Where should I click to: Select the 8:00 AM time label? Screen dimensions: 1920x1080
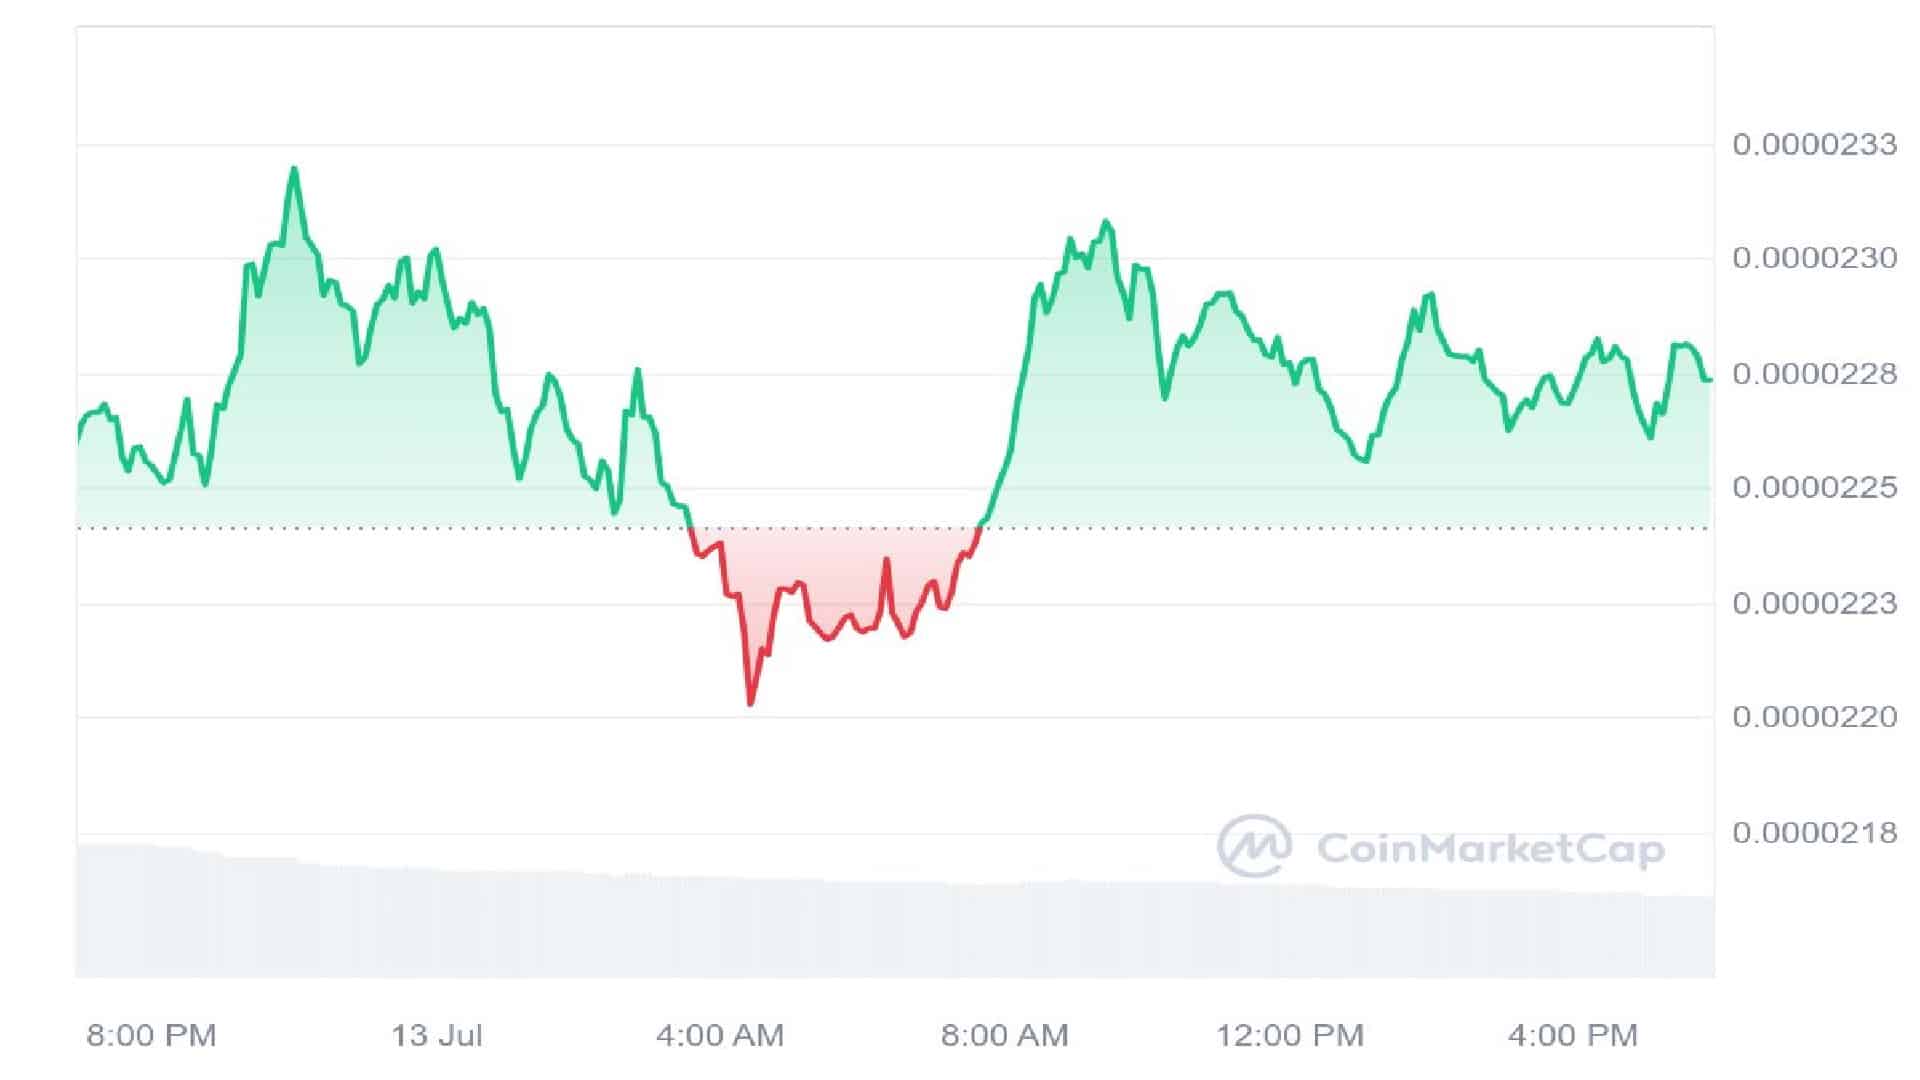tap(1004, 1035)
